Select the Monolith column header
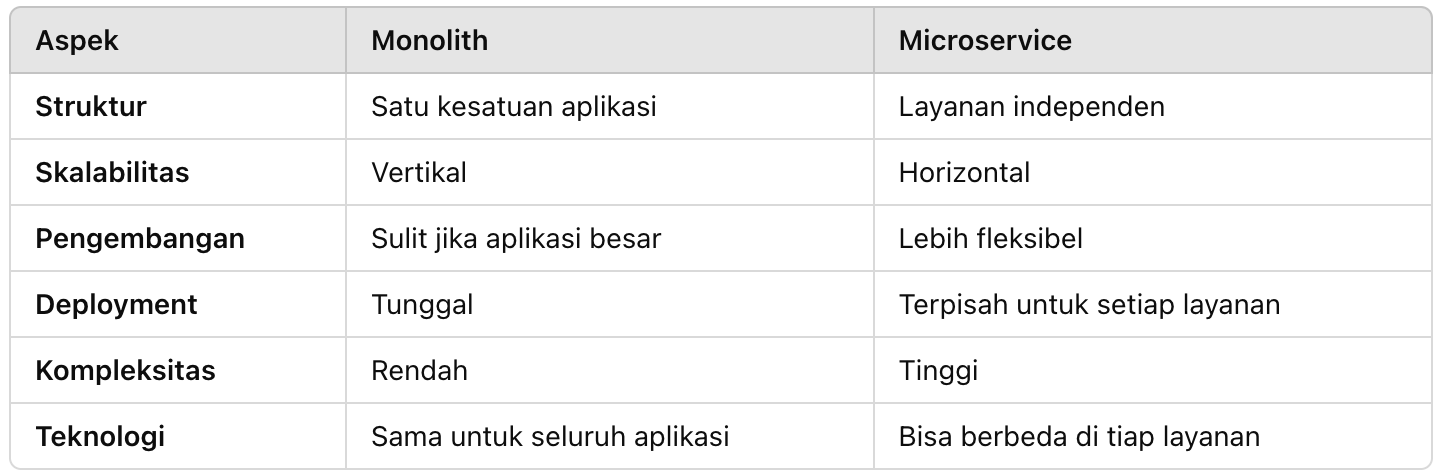This screenshot has width=1441, height=476. 429,40
